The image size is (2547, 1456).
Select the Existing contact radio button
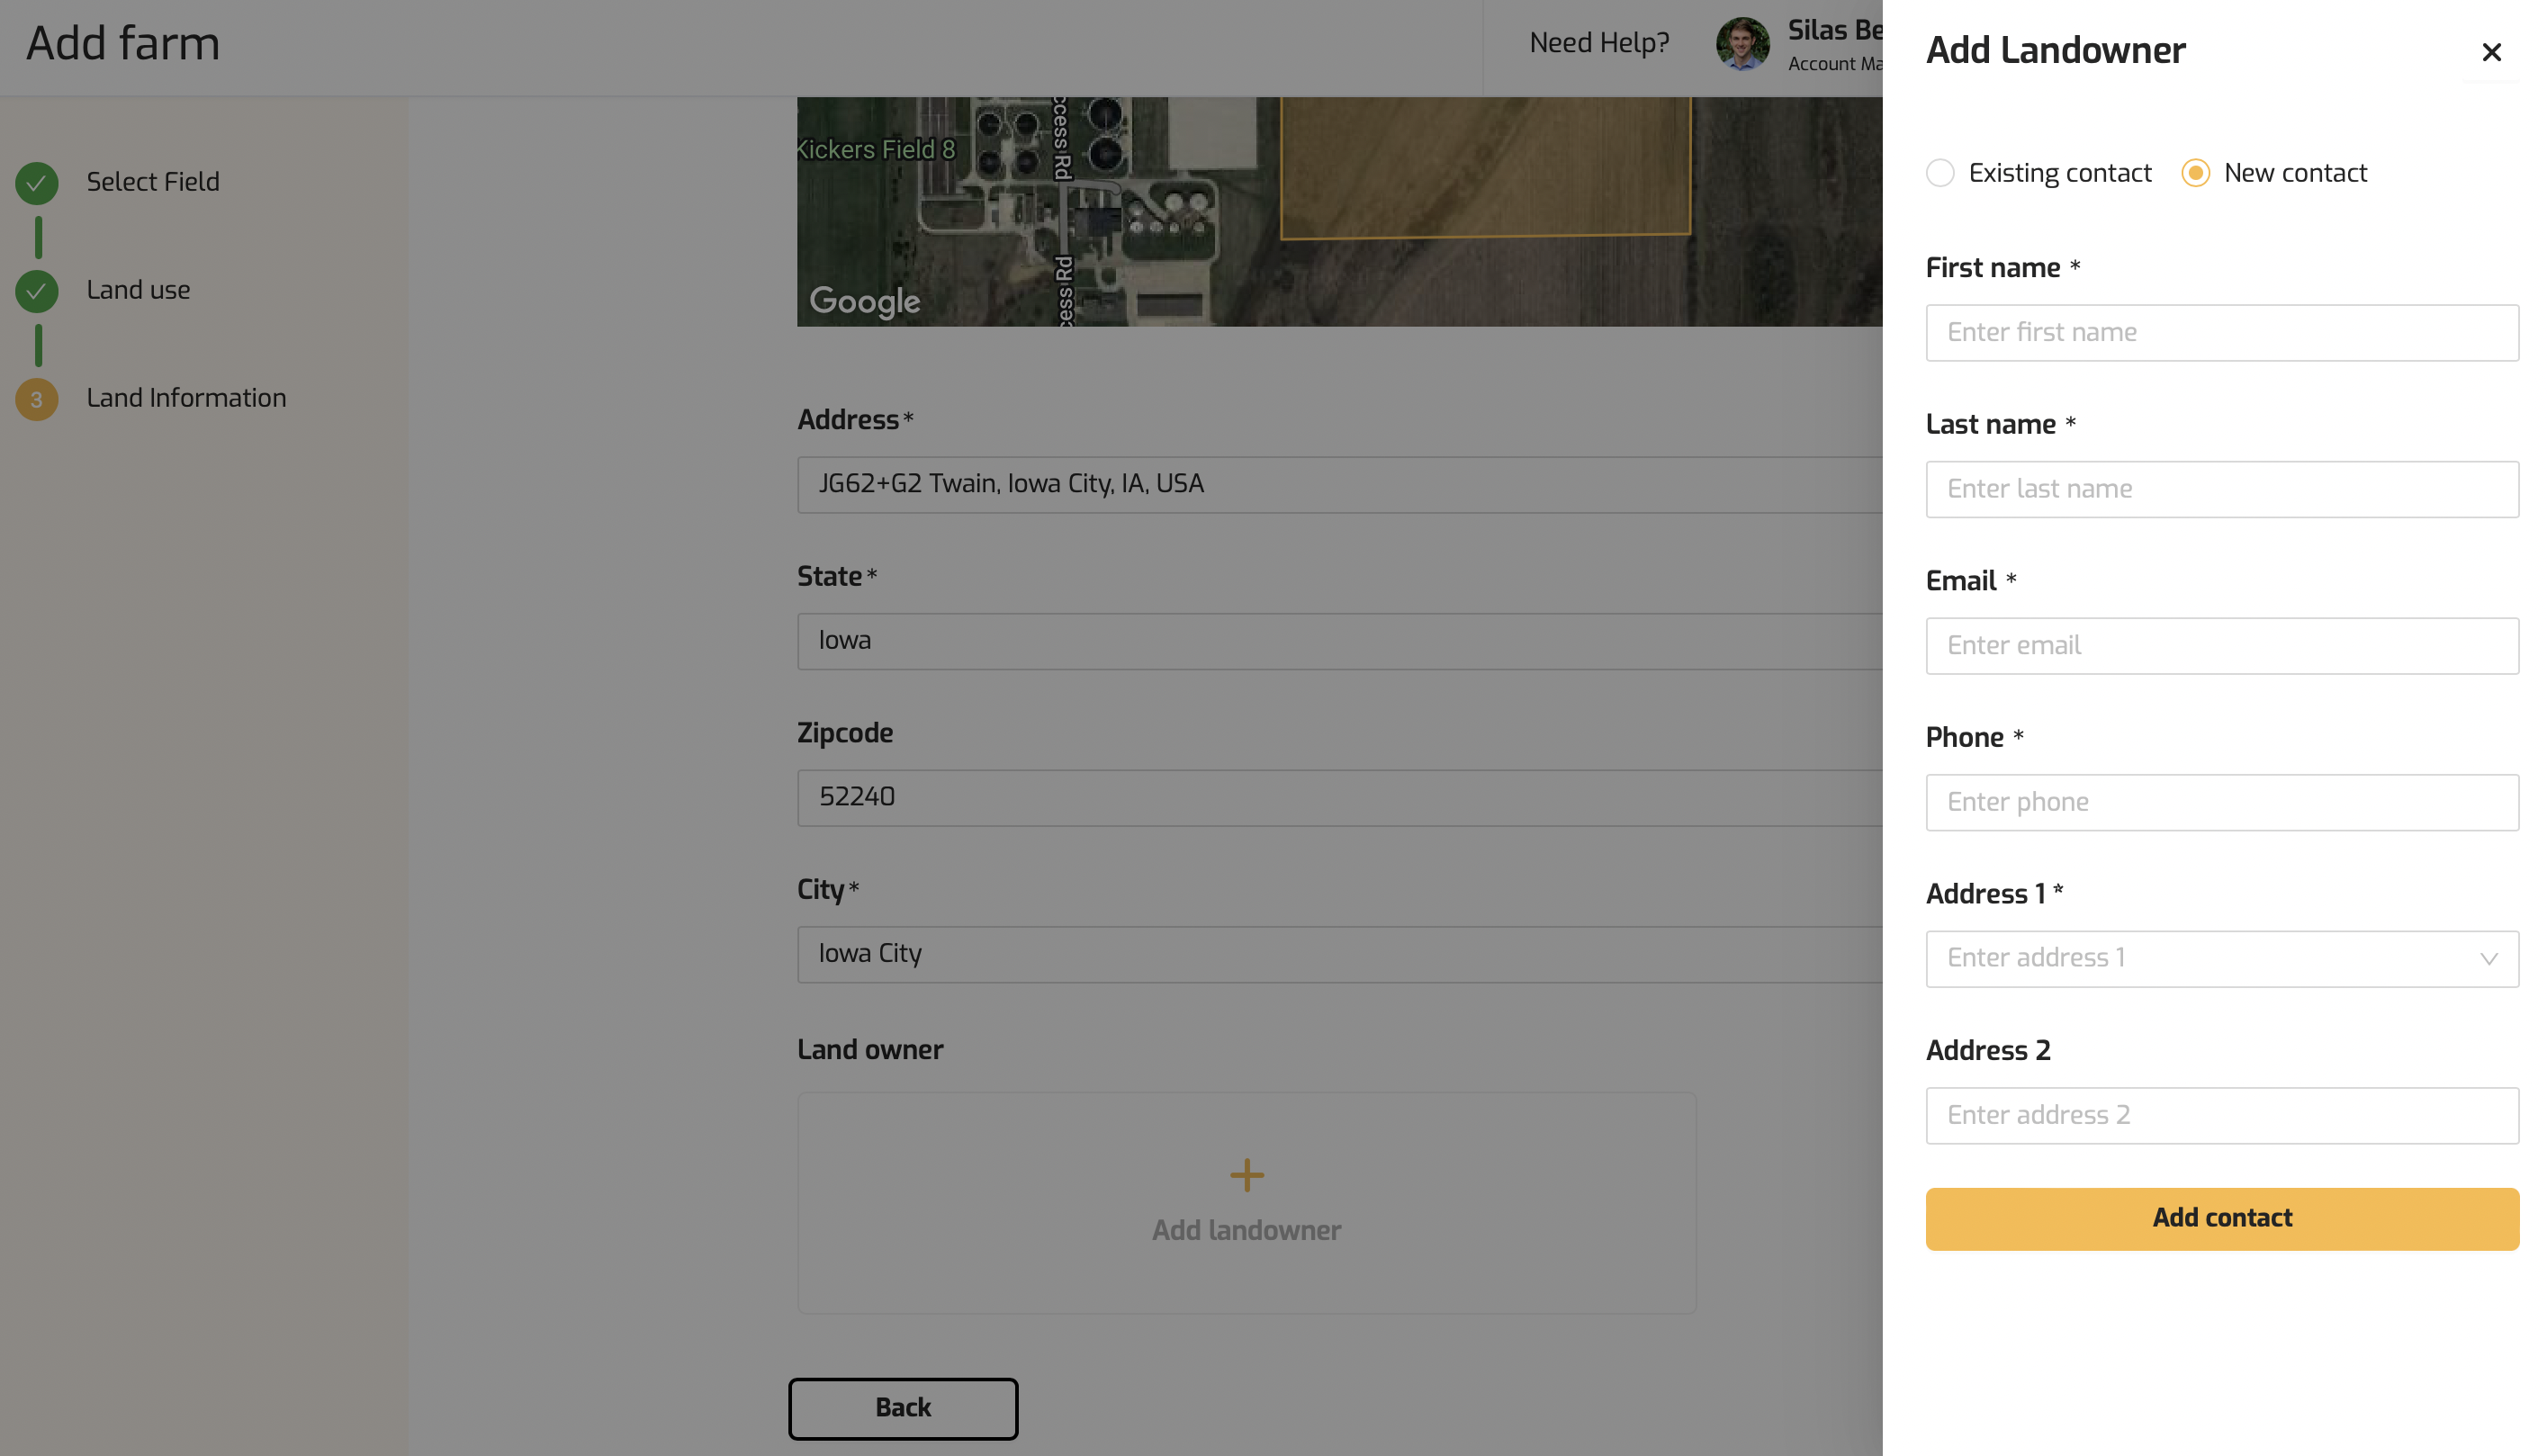click(1939, 173)
